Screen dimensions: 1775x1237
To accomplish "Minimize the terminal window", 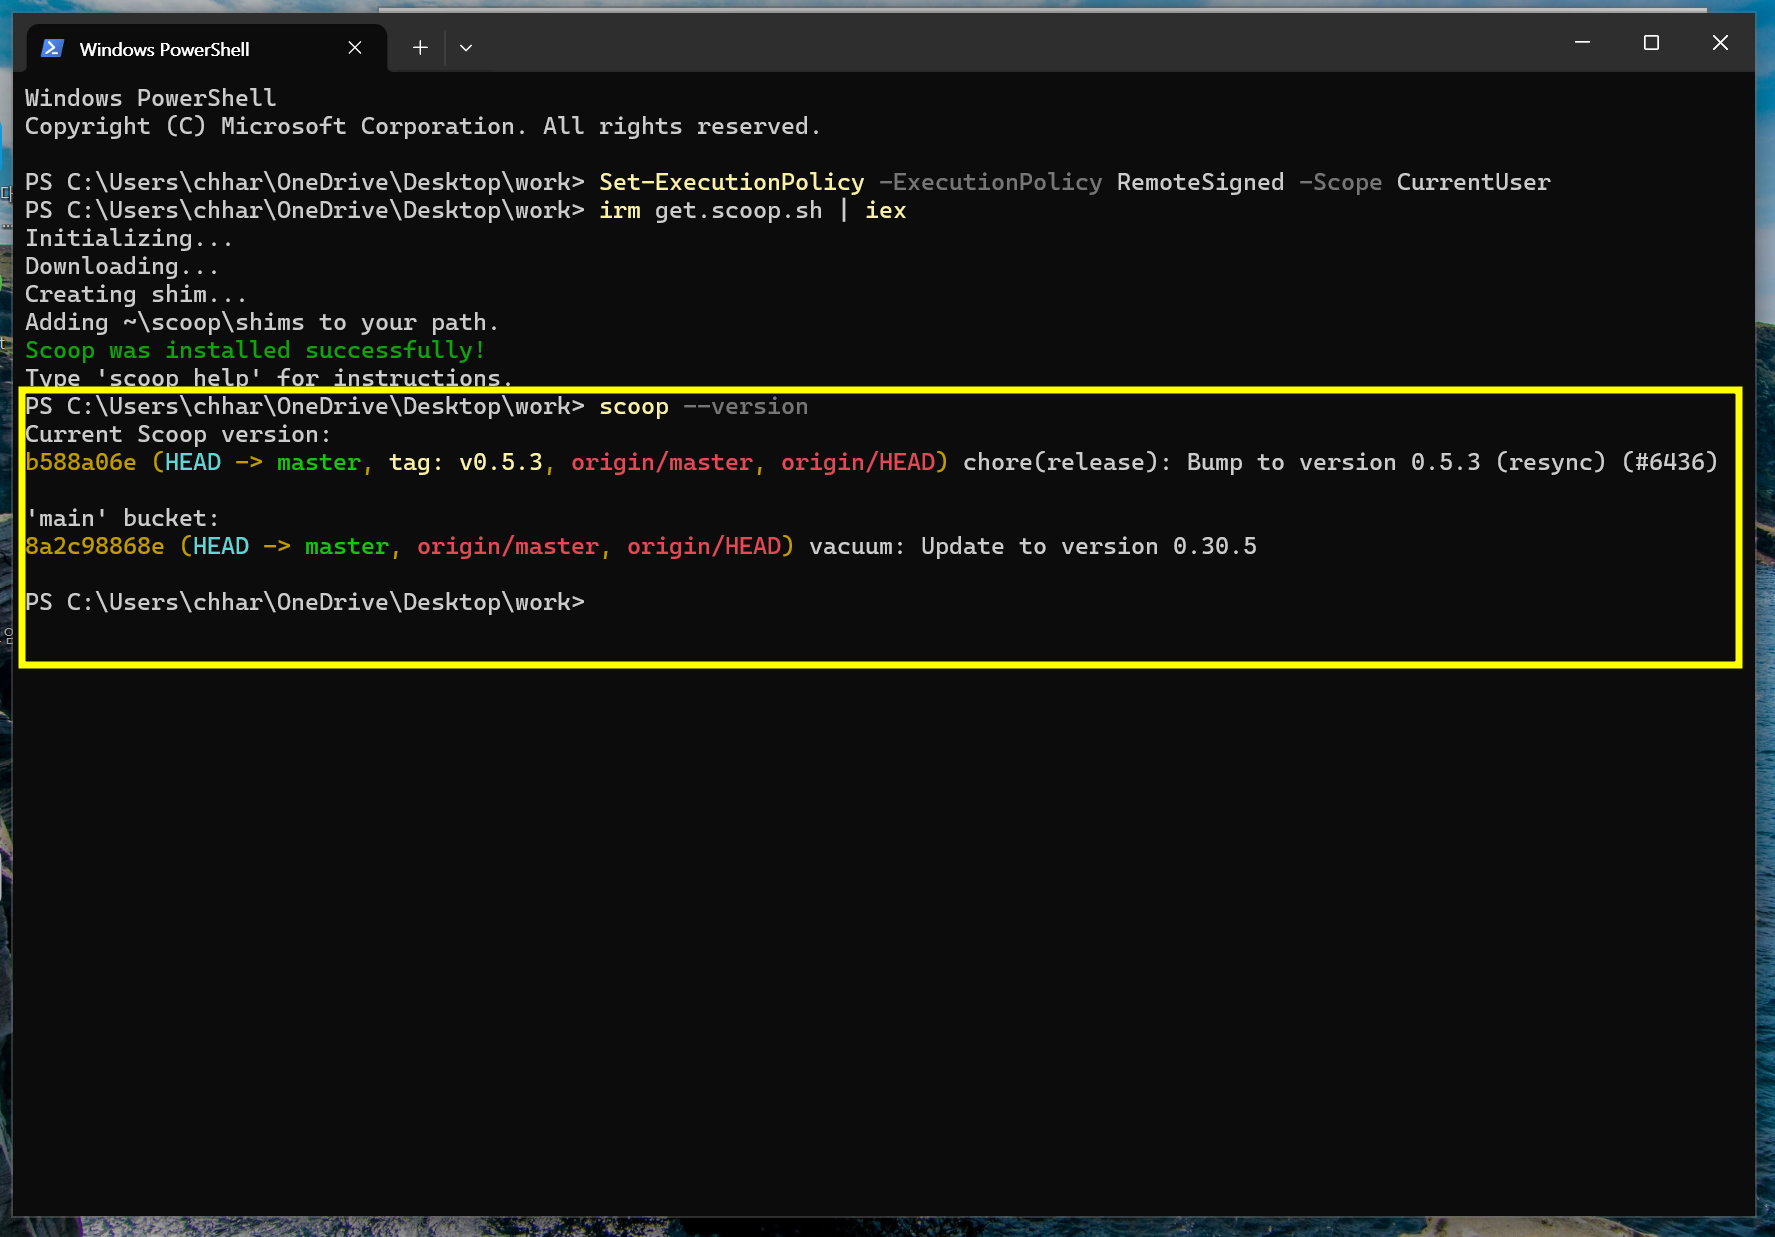I will coord(1582,42).
